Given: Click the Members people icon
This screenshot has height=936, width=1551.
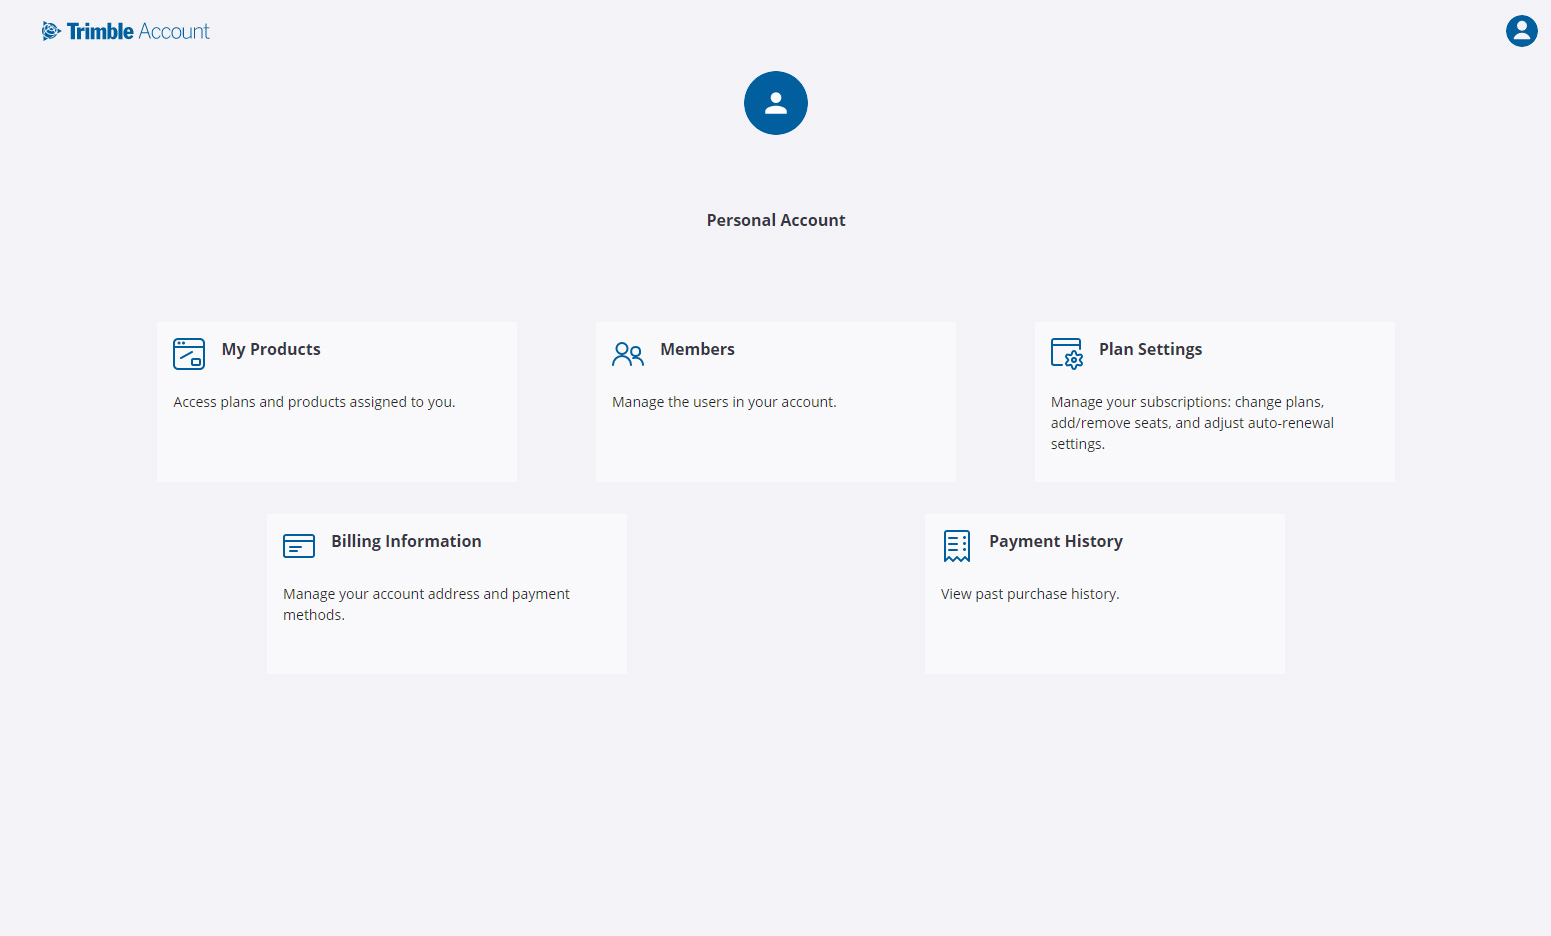Looking at the screenshot, I should tap(628, 354).
